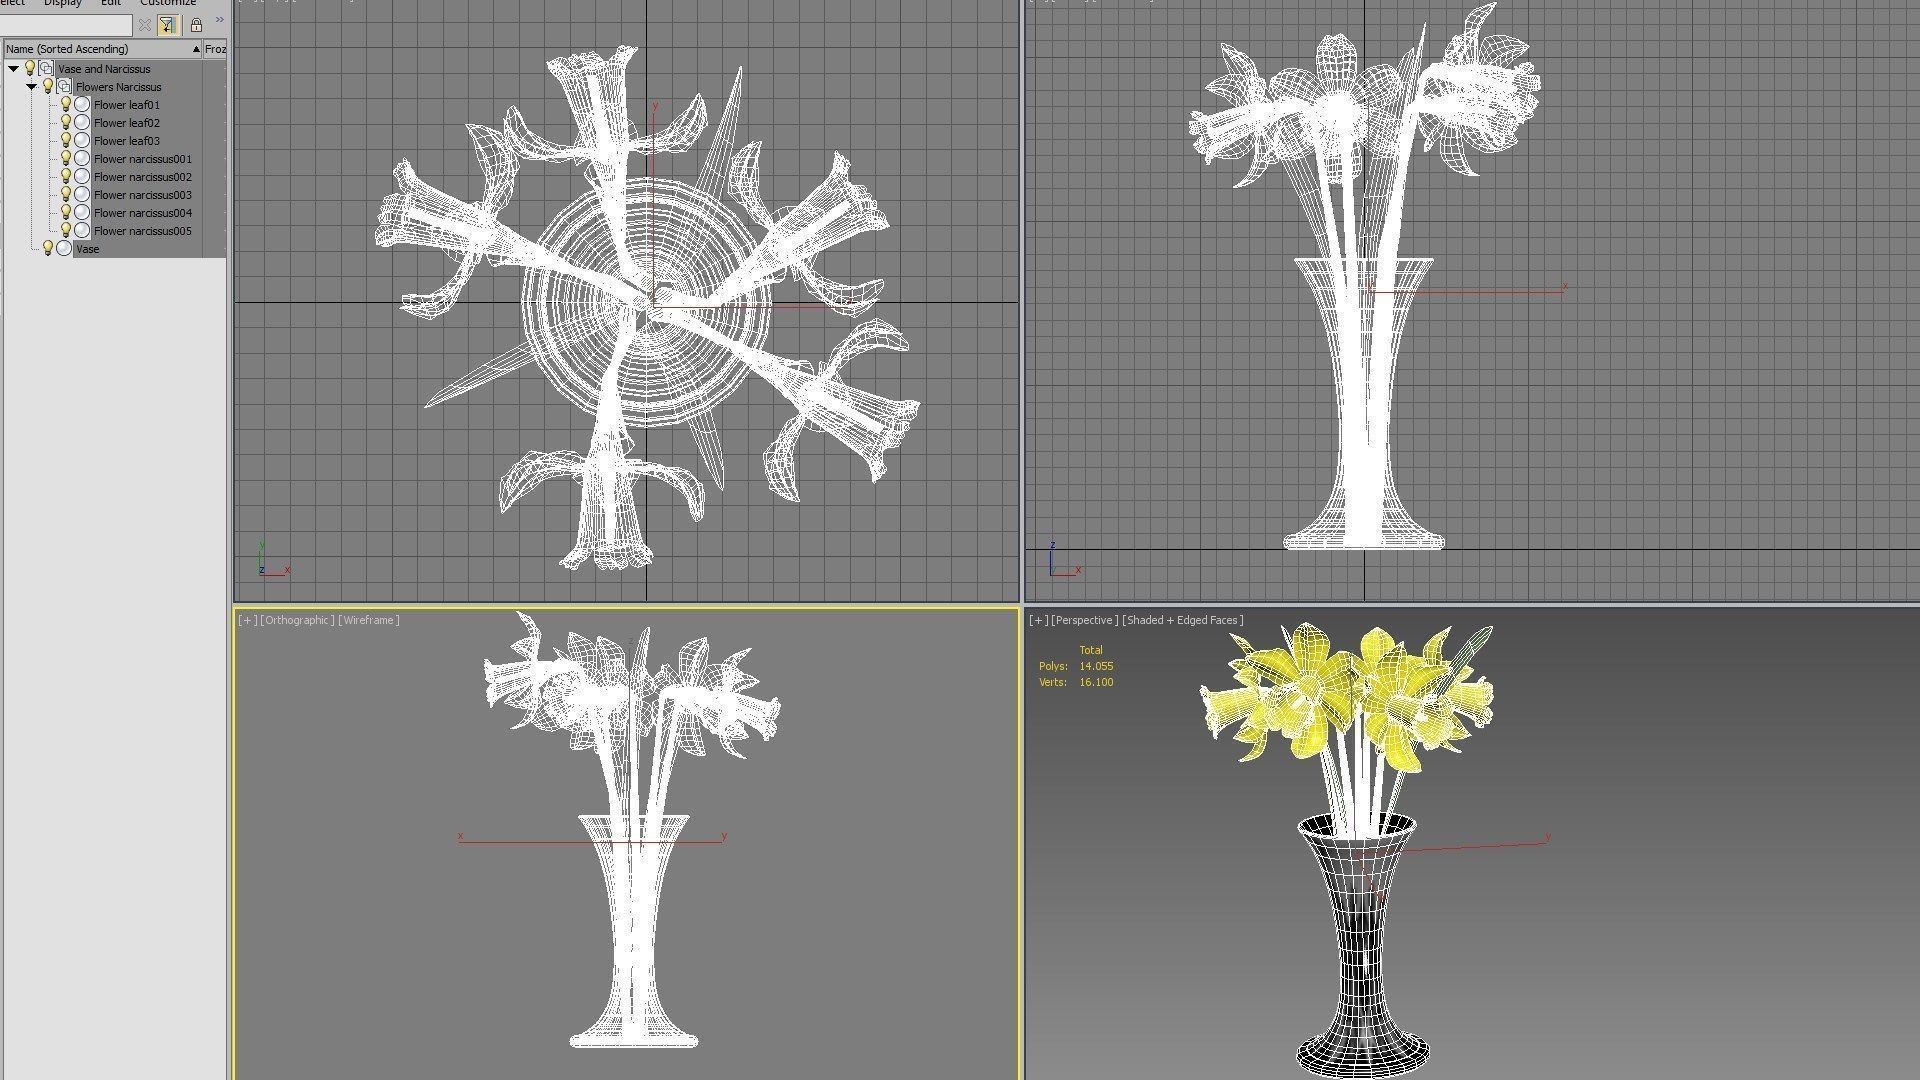Collapse the Flowers Narcissus group
This screenshot has height=1080, width=1920.
[x=32, y=87]
